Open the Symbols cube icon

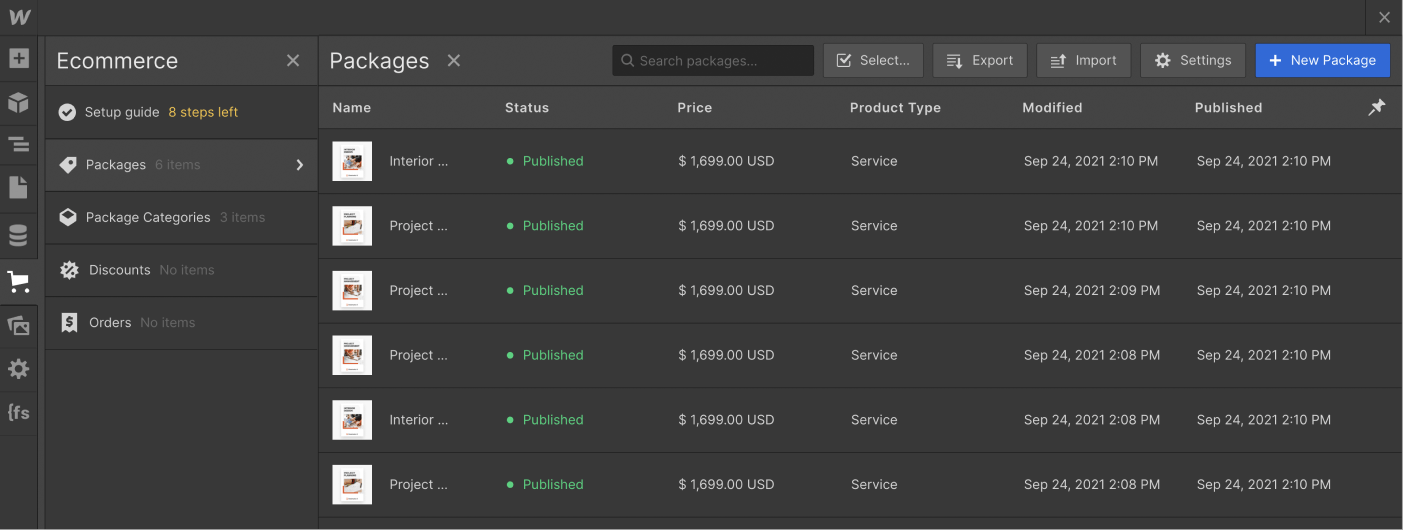(18, 102)
